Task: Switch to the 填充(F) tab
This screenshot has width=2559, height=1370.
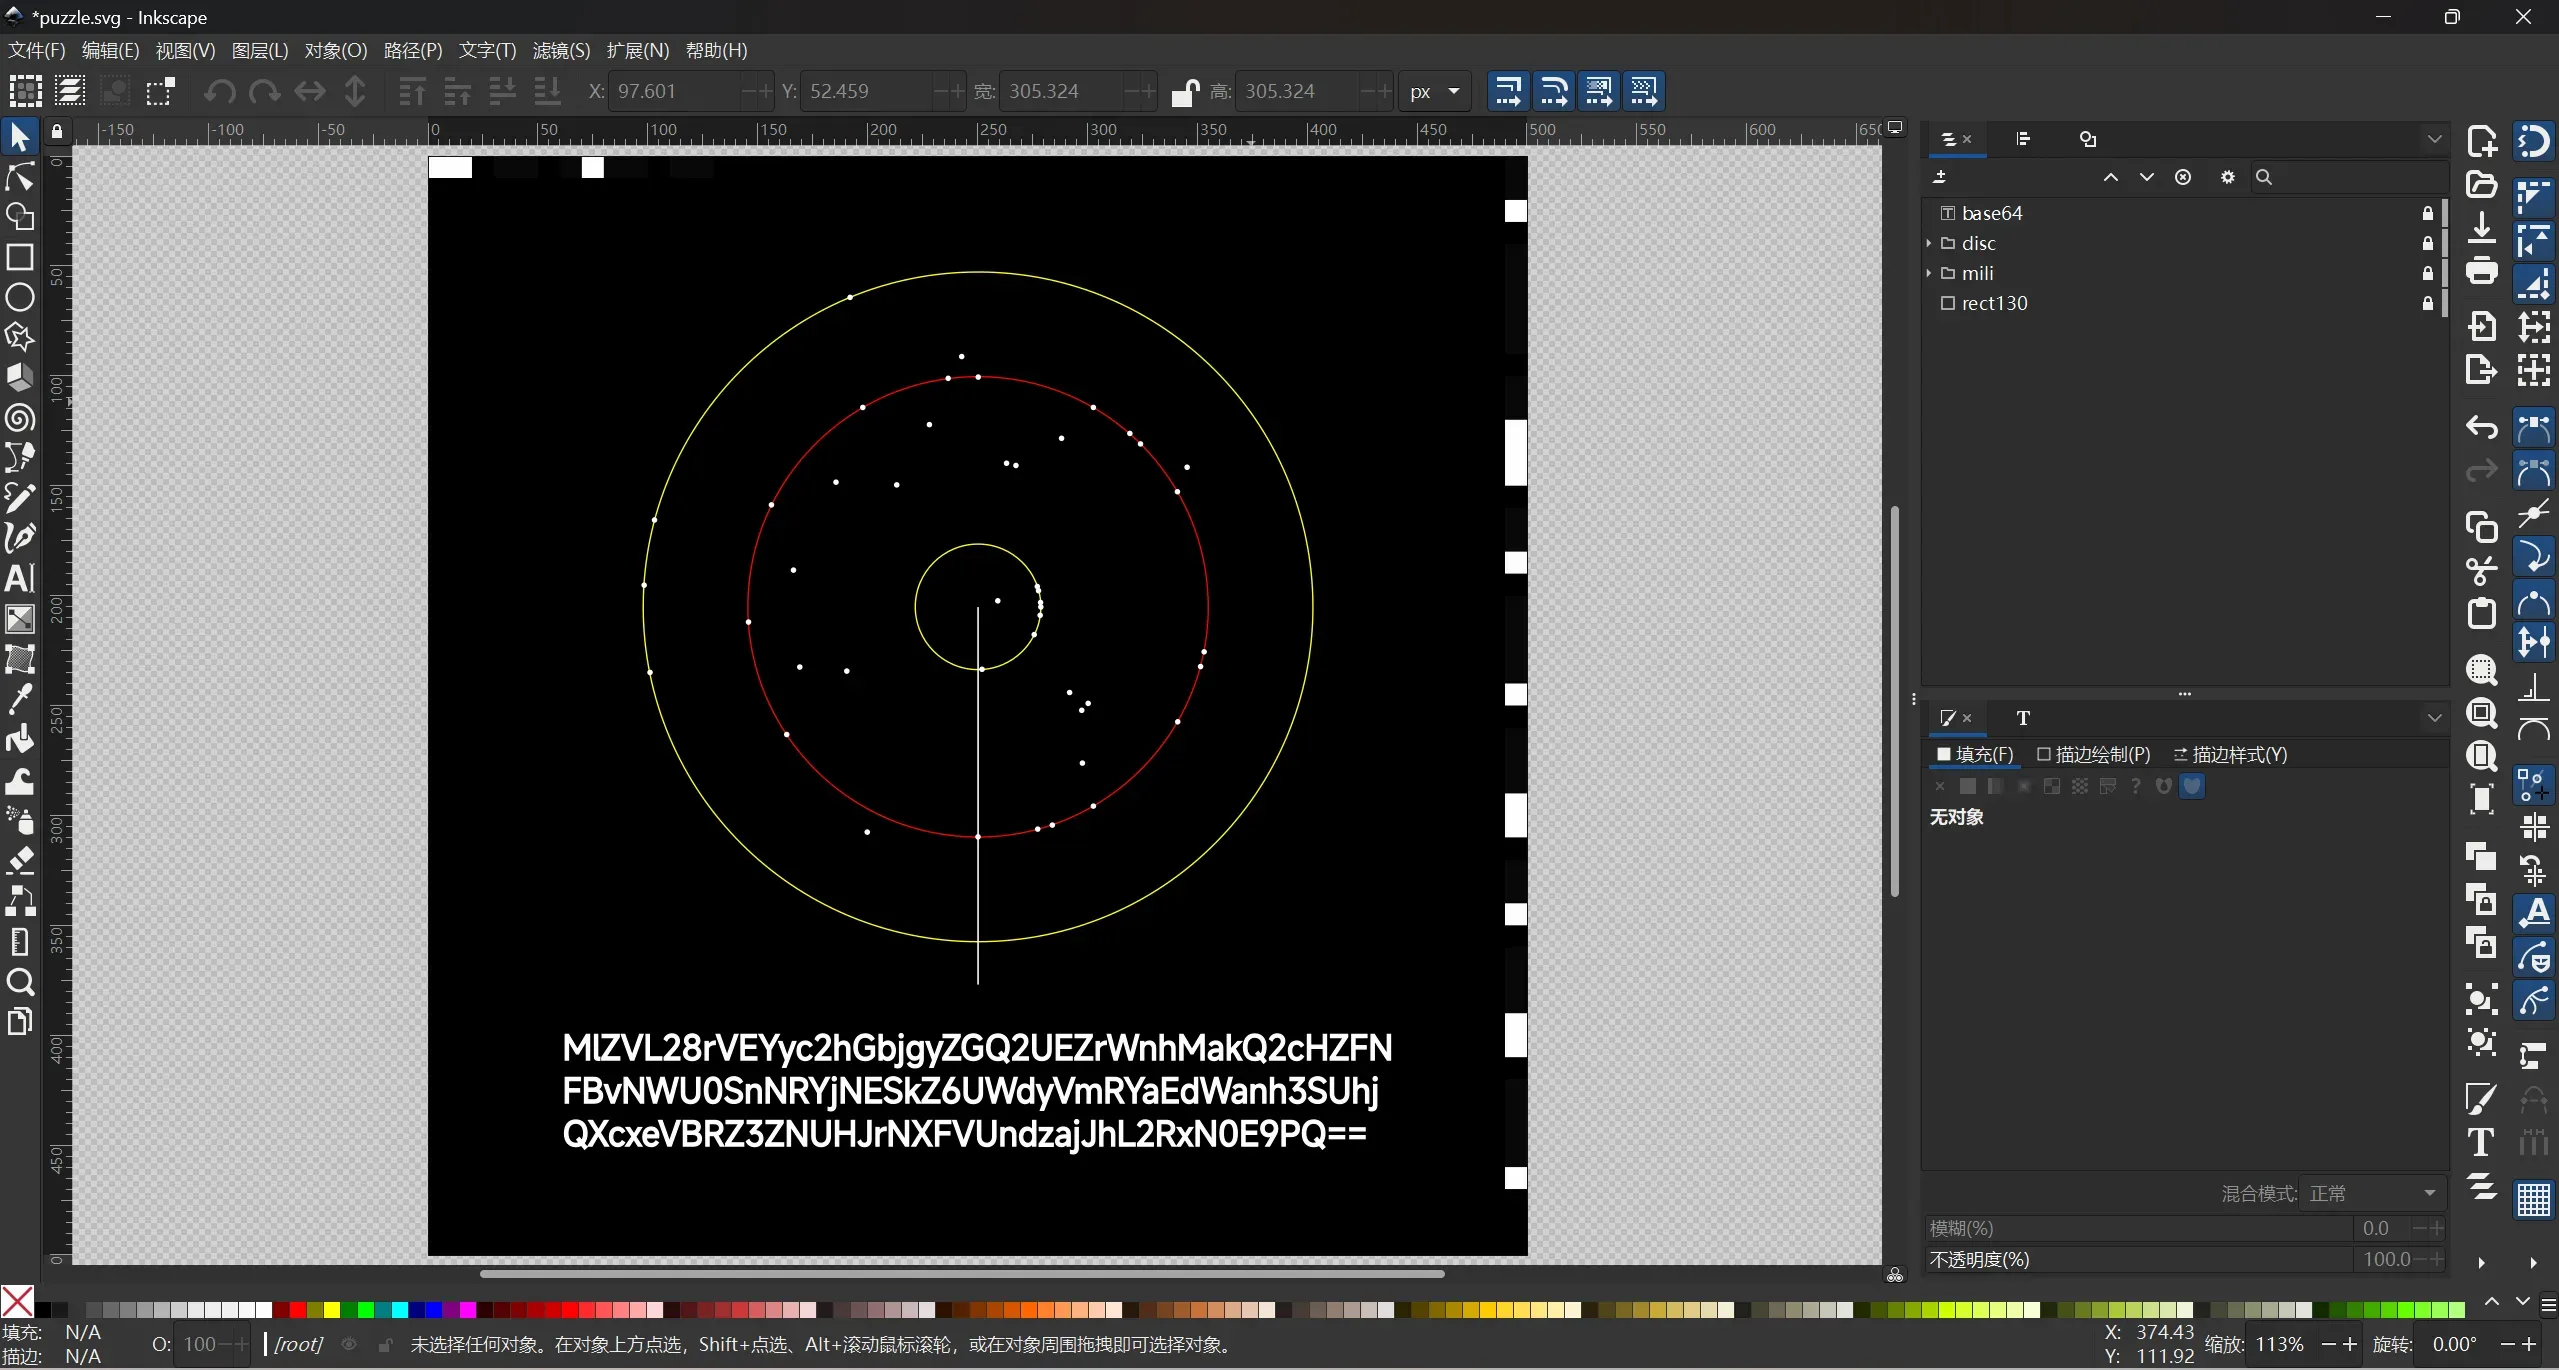Action: 1974,755
